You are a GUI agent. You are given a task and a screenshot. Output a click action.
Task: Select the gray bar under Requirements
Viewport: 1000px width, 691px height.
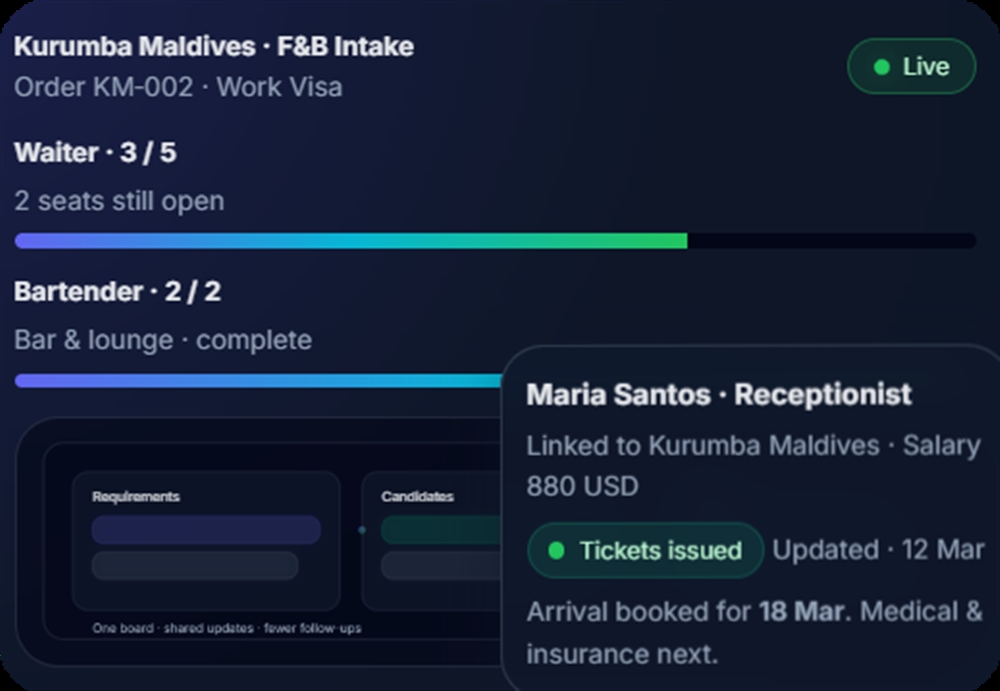pos(195,566)
